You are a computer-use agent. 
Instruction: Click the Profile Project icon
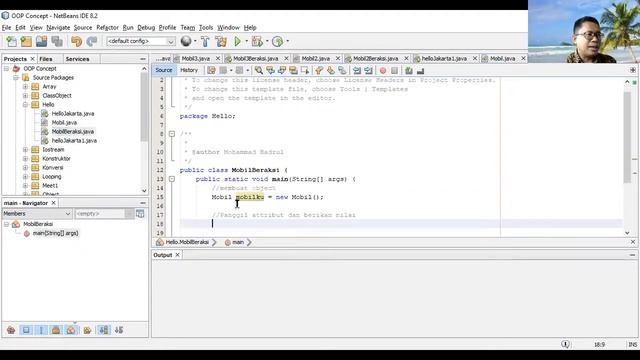pyautogui.click(x=277, y=41)
